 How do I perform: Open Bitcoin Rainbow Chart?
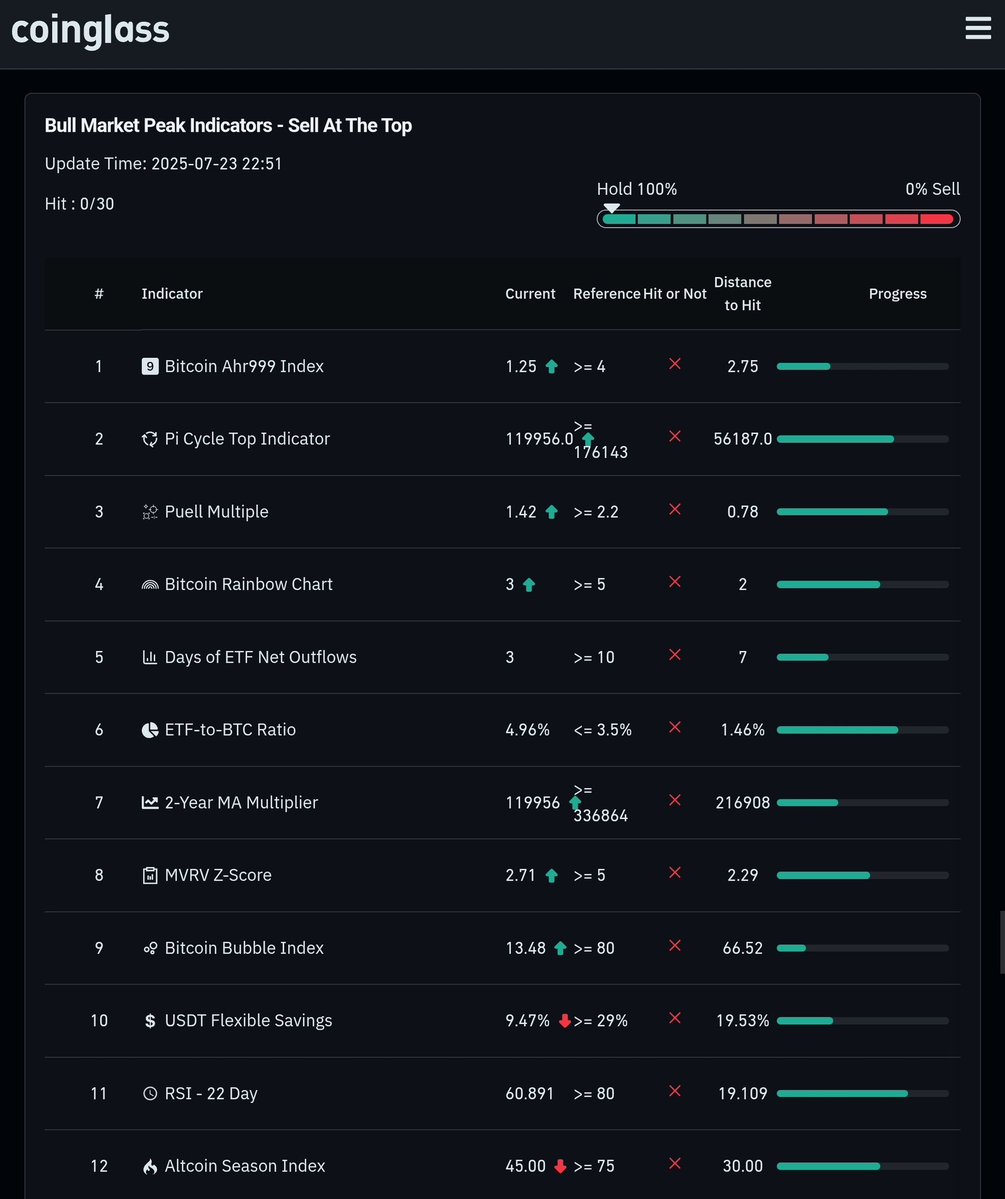(x=249, y=584)
